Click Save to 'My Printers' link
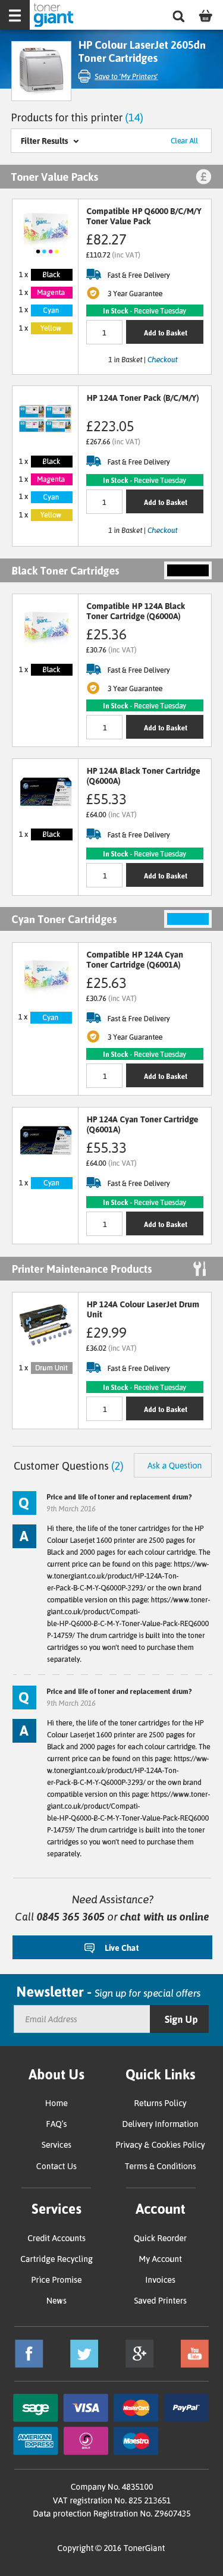The image size is (223, 2576). pyautogui.click(x=126, y=76)
